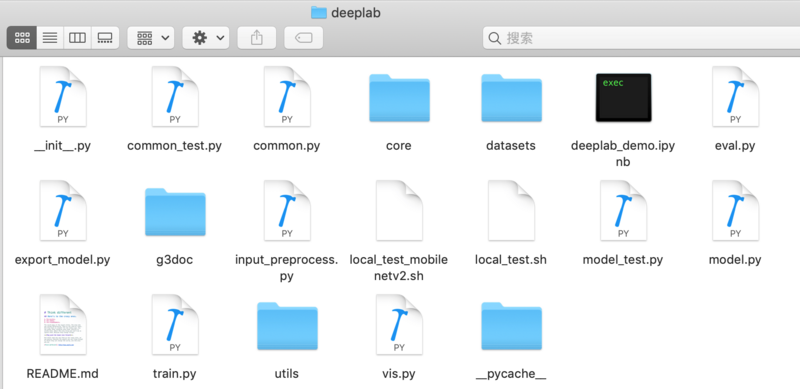Click the datasets folder name
This screenshot has height=389, width=800.
tap(511, 145)
